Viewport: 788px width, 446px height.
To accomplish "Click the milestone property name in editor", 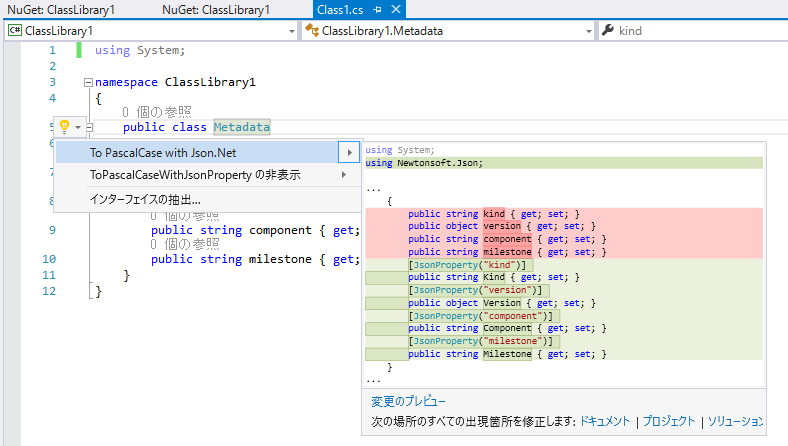I will point(280,259).
